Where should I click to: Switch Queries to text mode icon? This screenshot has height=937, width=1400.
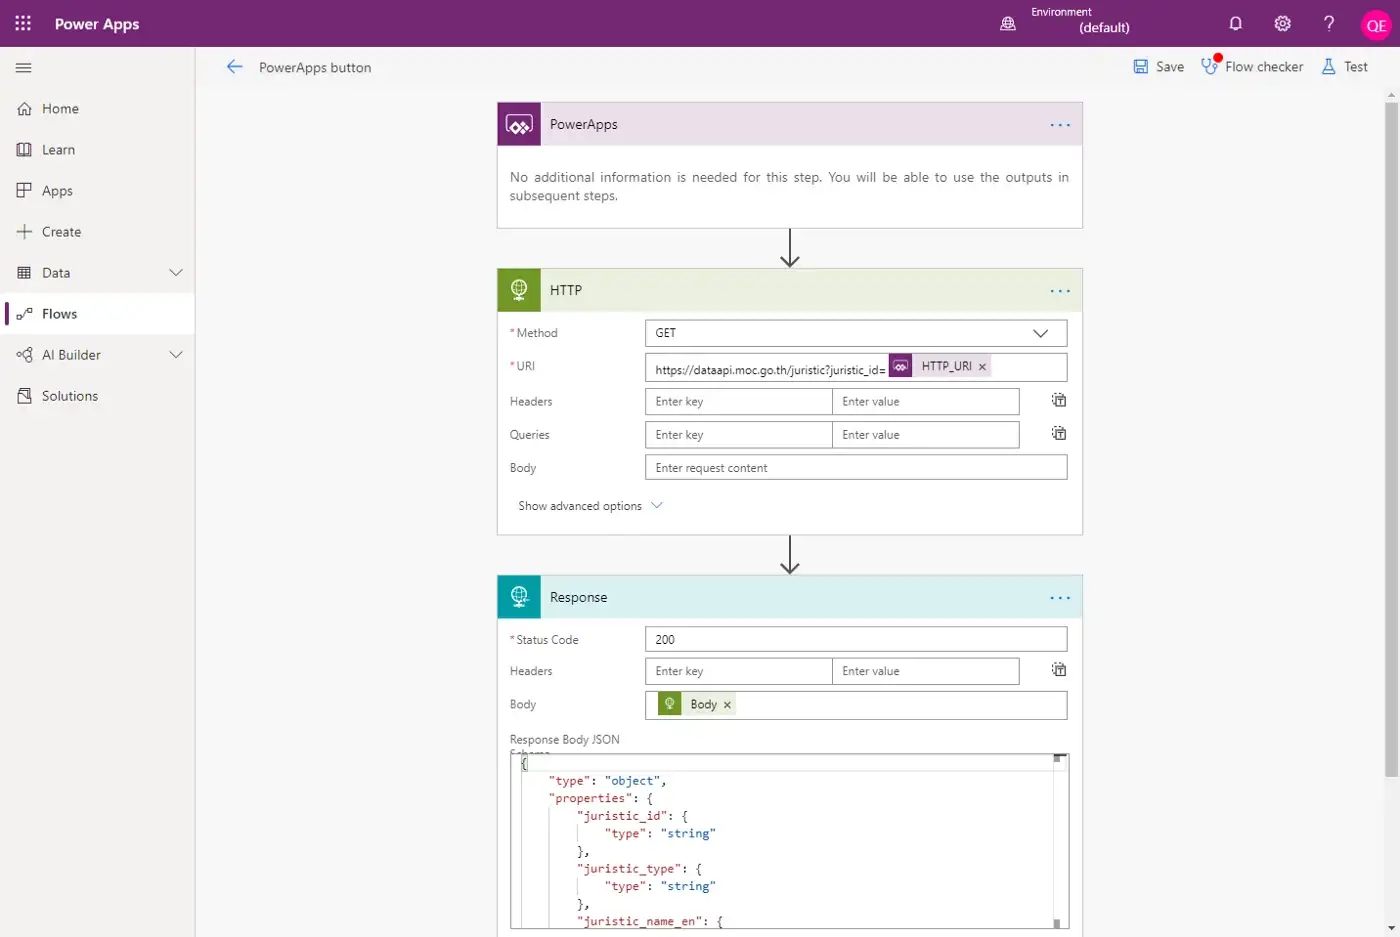1059,433
